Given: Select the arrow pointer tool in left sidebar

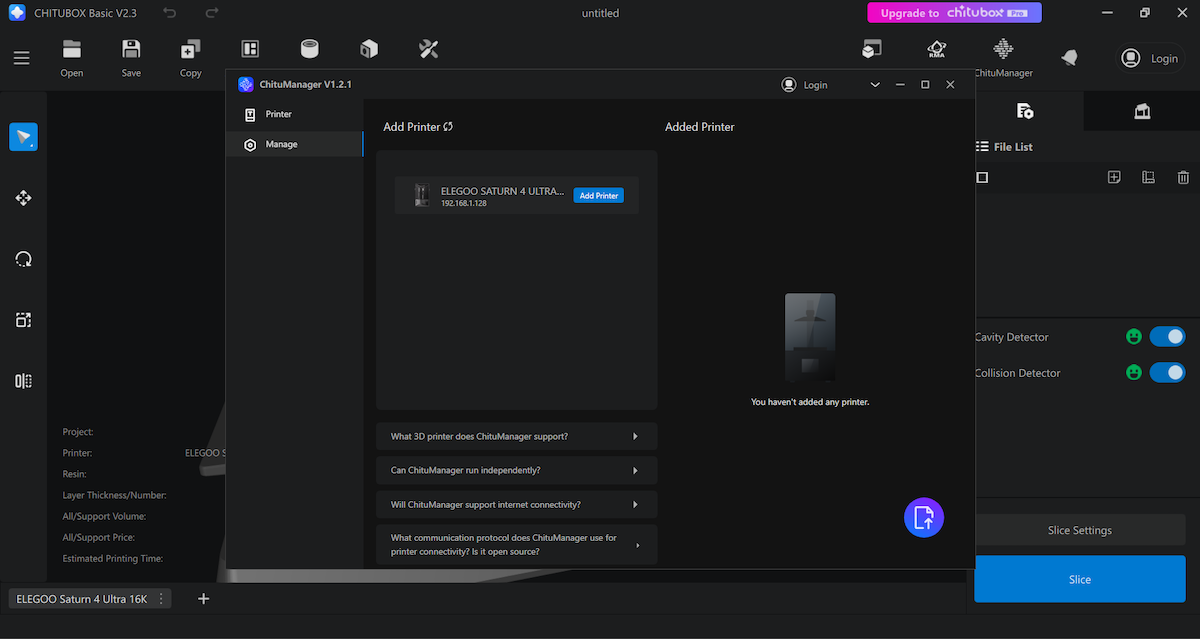Looking at the screenshot, I should tap(23, 137).
